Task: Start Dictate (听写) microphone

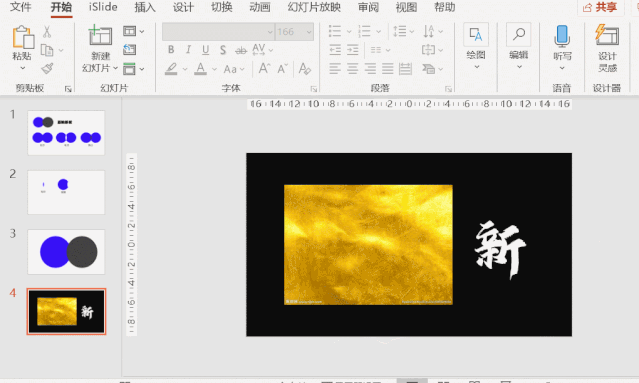Action: 562,46
